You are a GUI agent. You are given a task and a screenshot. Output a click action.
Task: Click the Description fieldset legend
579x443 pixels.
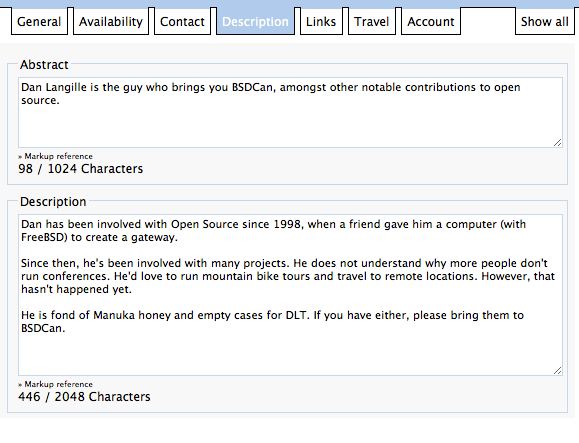53,202
